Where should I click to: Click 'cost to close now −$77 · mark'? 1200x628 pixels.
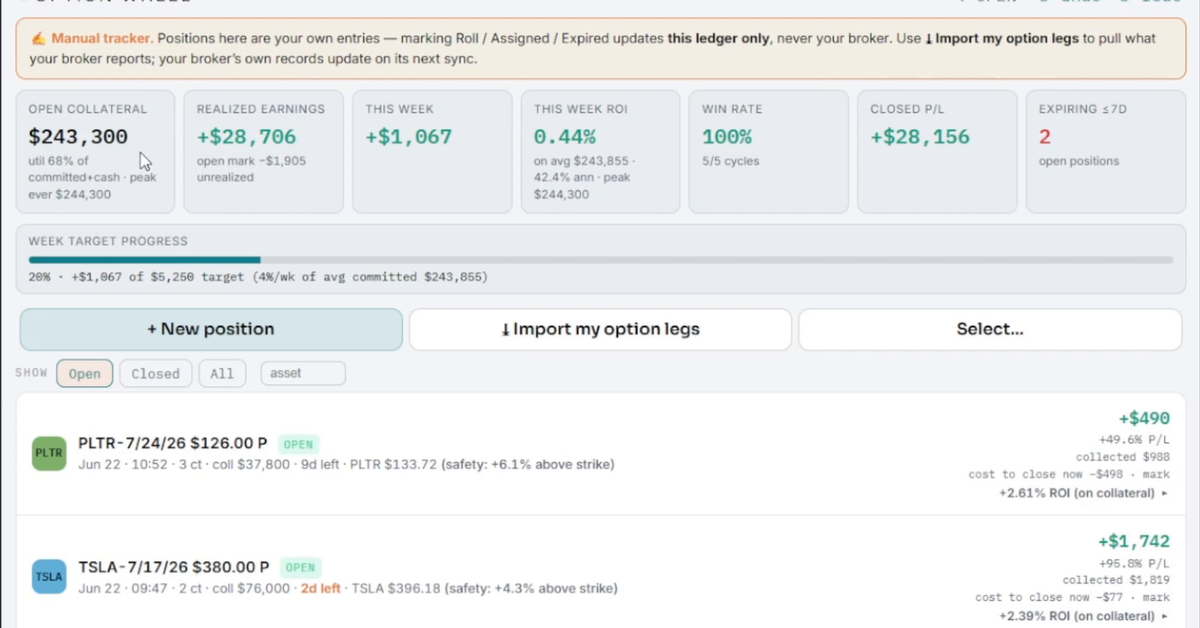pos(1072,597)
